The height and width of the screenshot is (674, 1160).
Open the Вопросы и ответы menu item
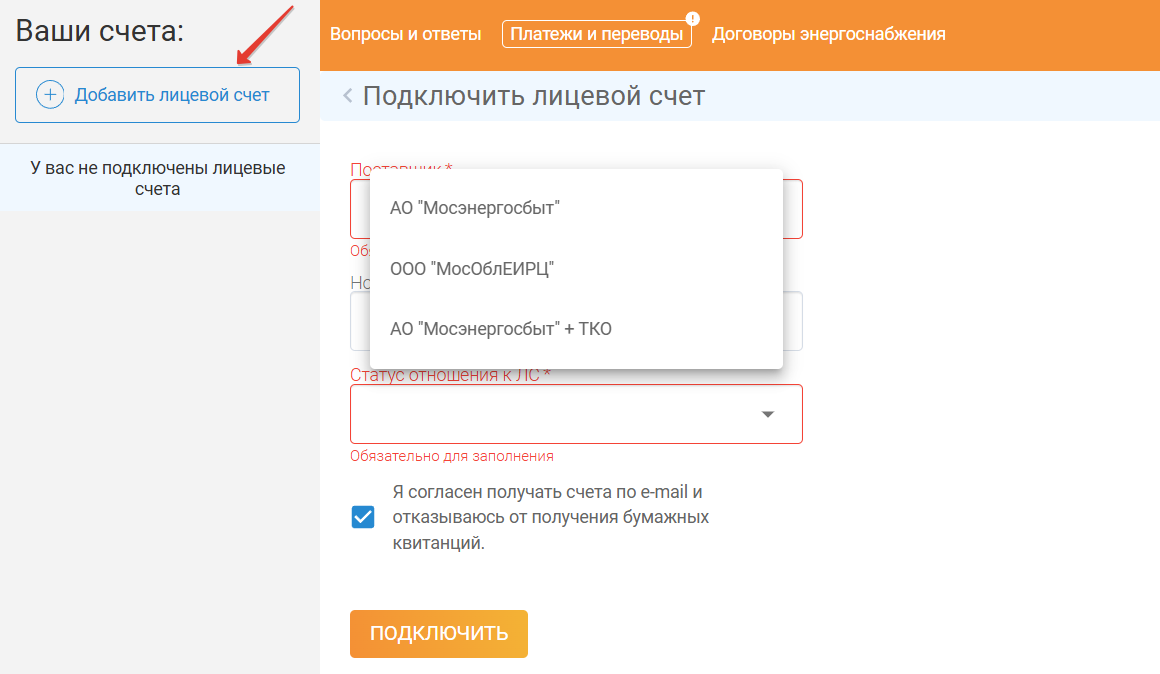pos(405,34)
